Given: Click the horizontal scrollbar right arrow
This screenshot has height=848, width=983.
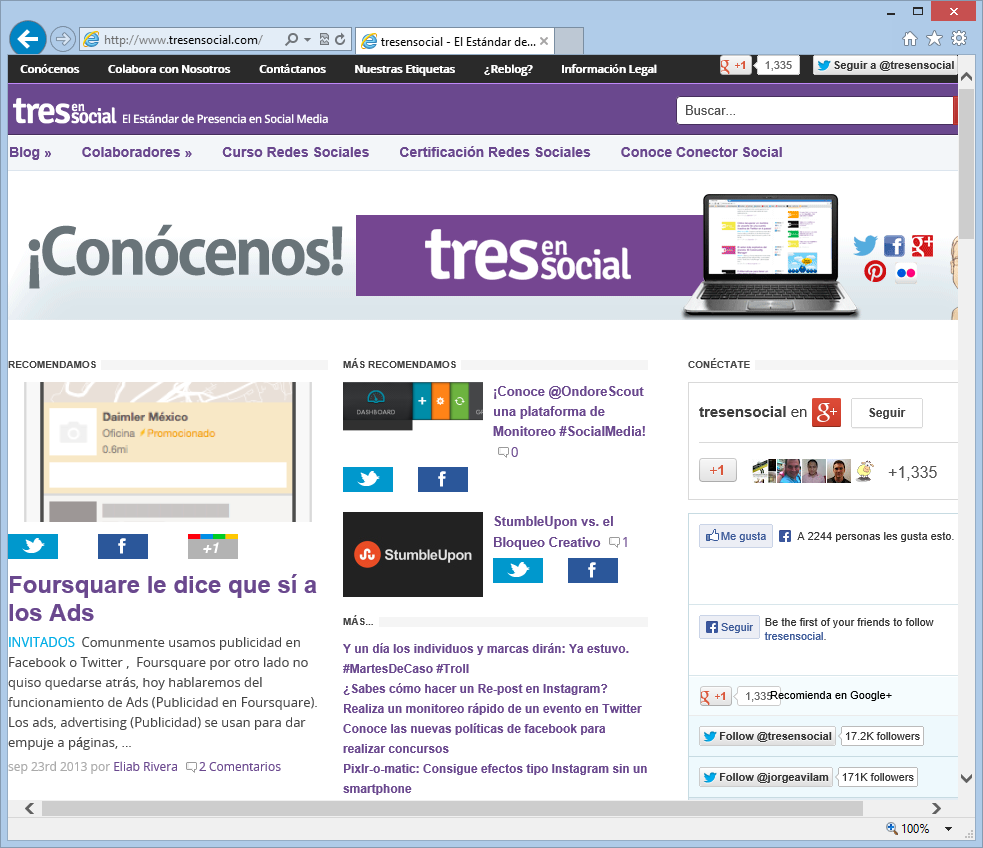Looking at the screenshot, I should pos(936,809).
